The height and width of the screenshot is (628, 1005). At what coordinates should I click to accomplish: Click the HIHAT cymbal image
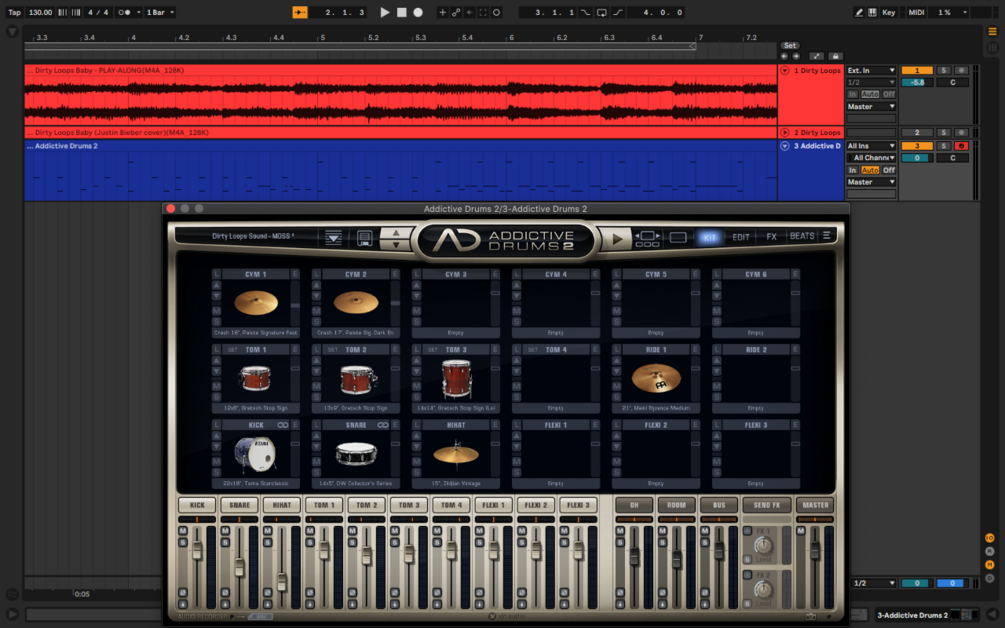456,453
